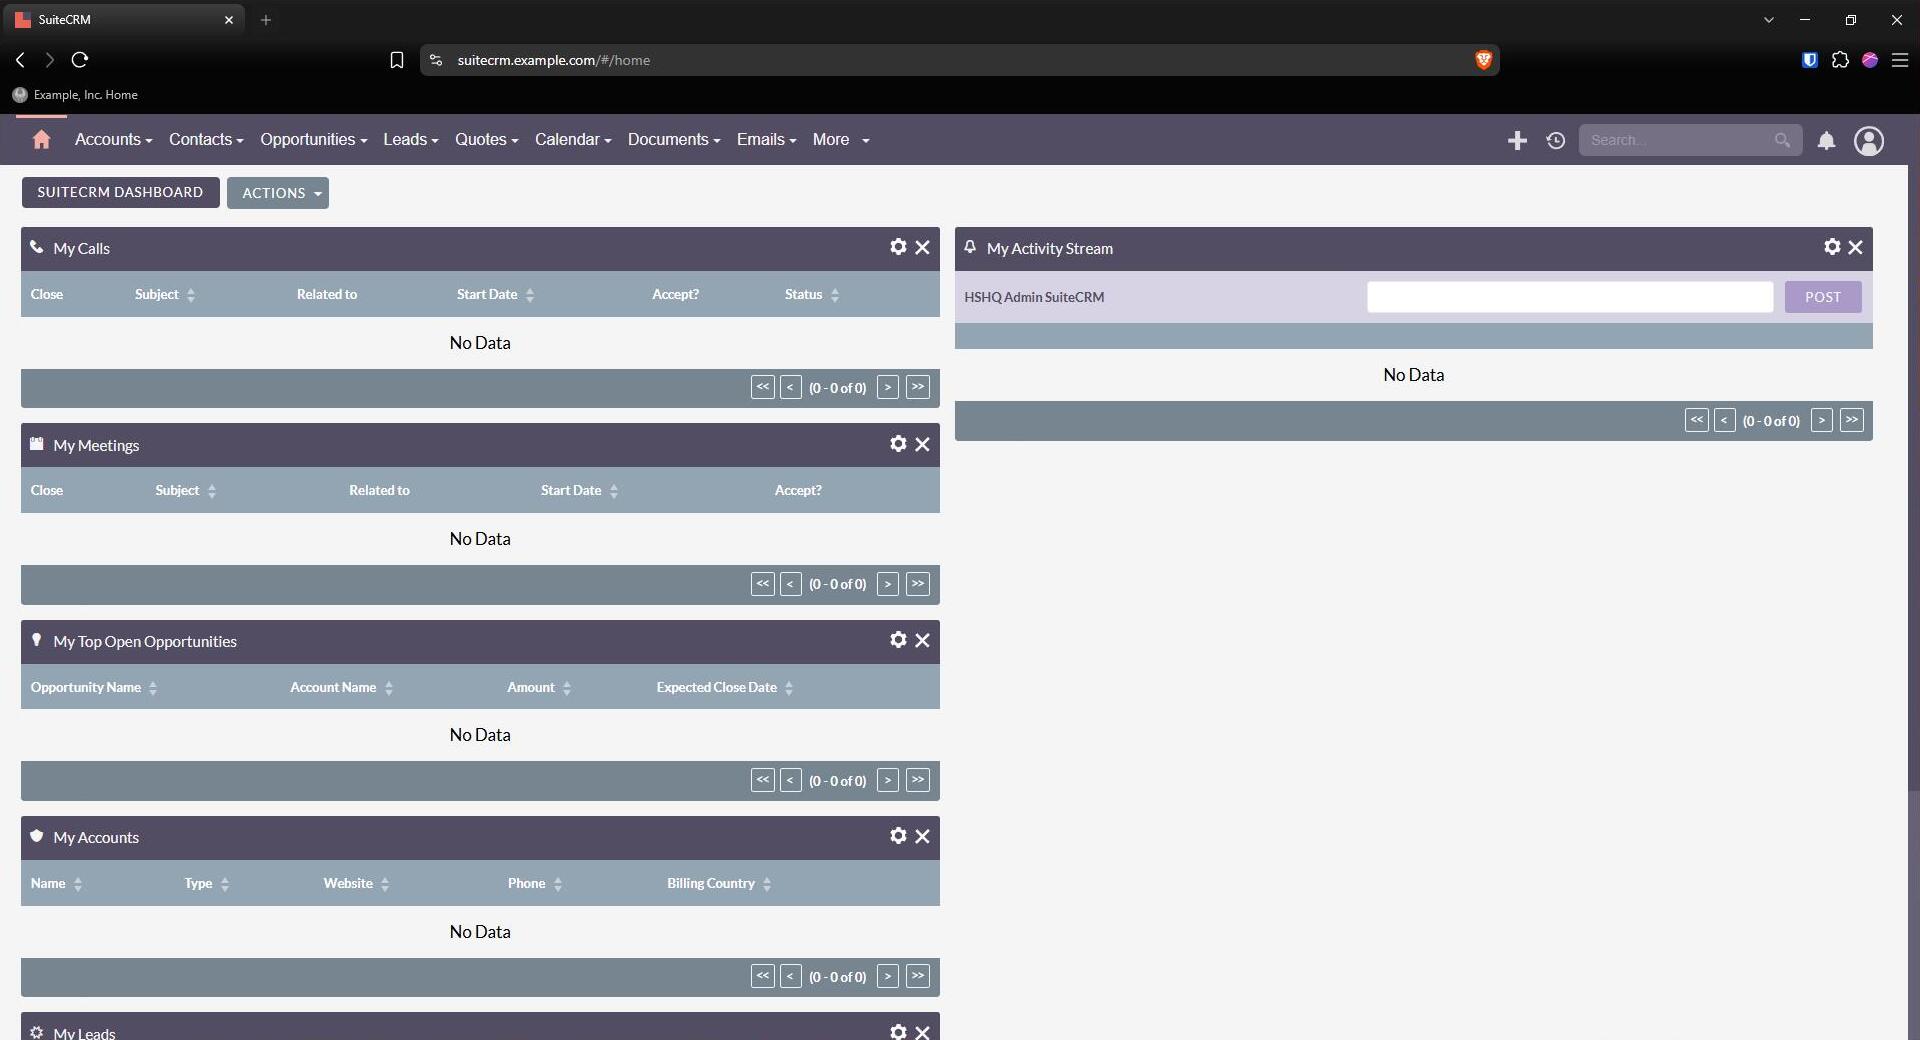Viewport: 1920px width, 1040px height.
Task: Expand the Contacts menu
Action: click(206, 140)
